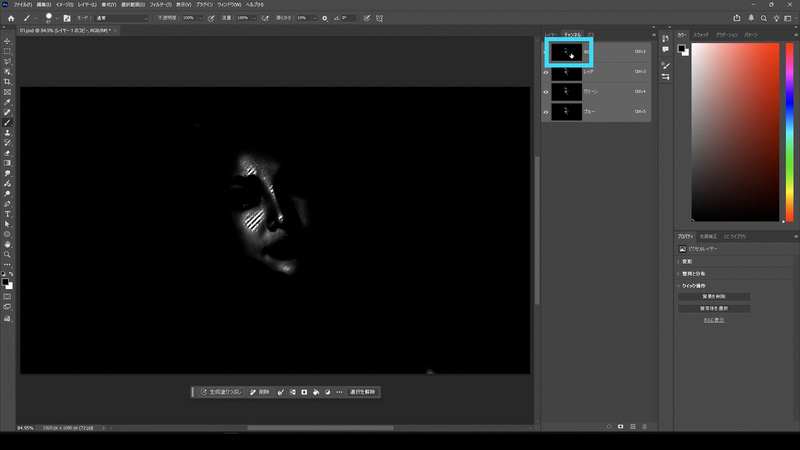Select the Zoom tool in toolbar

pos(8,254)
